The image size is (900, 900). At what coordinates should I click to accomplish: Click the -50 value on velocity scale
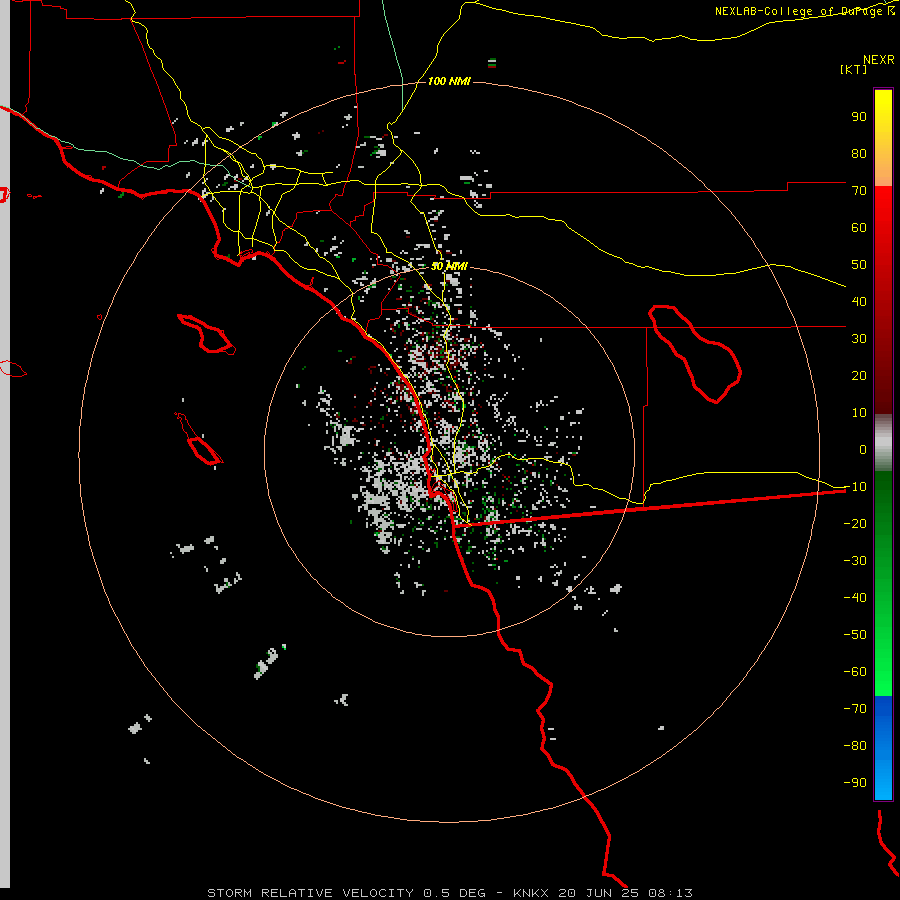point(855,635)
